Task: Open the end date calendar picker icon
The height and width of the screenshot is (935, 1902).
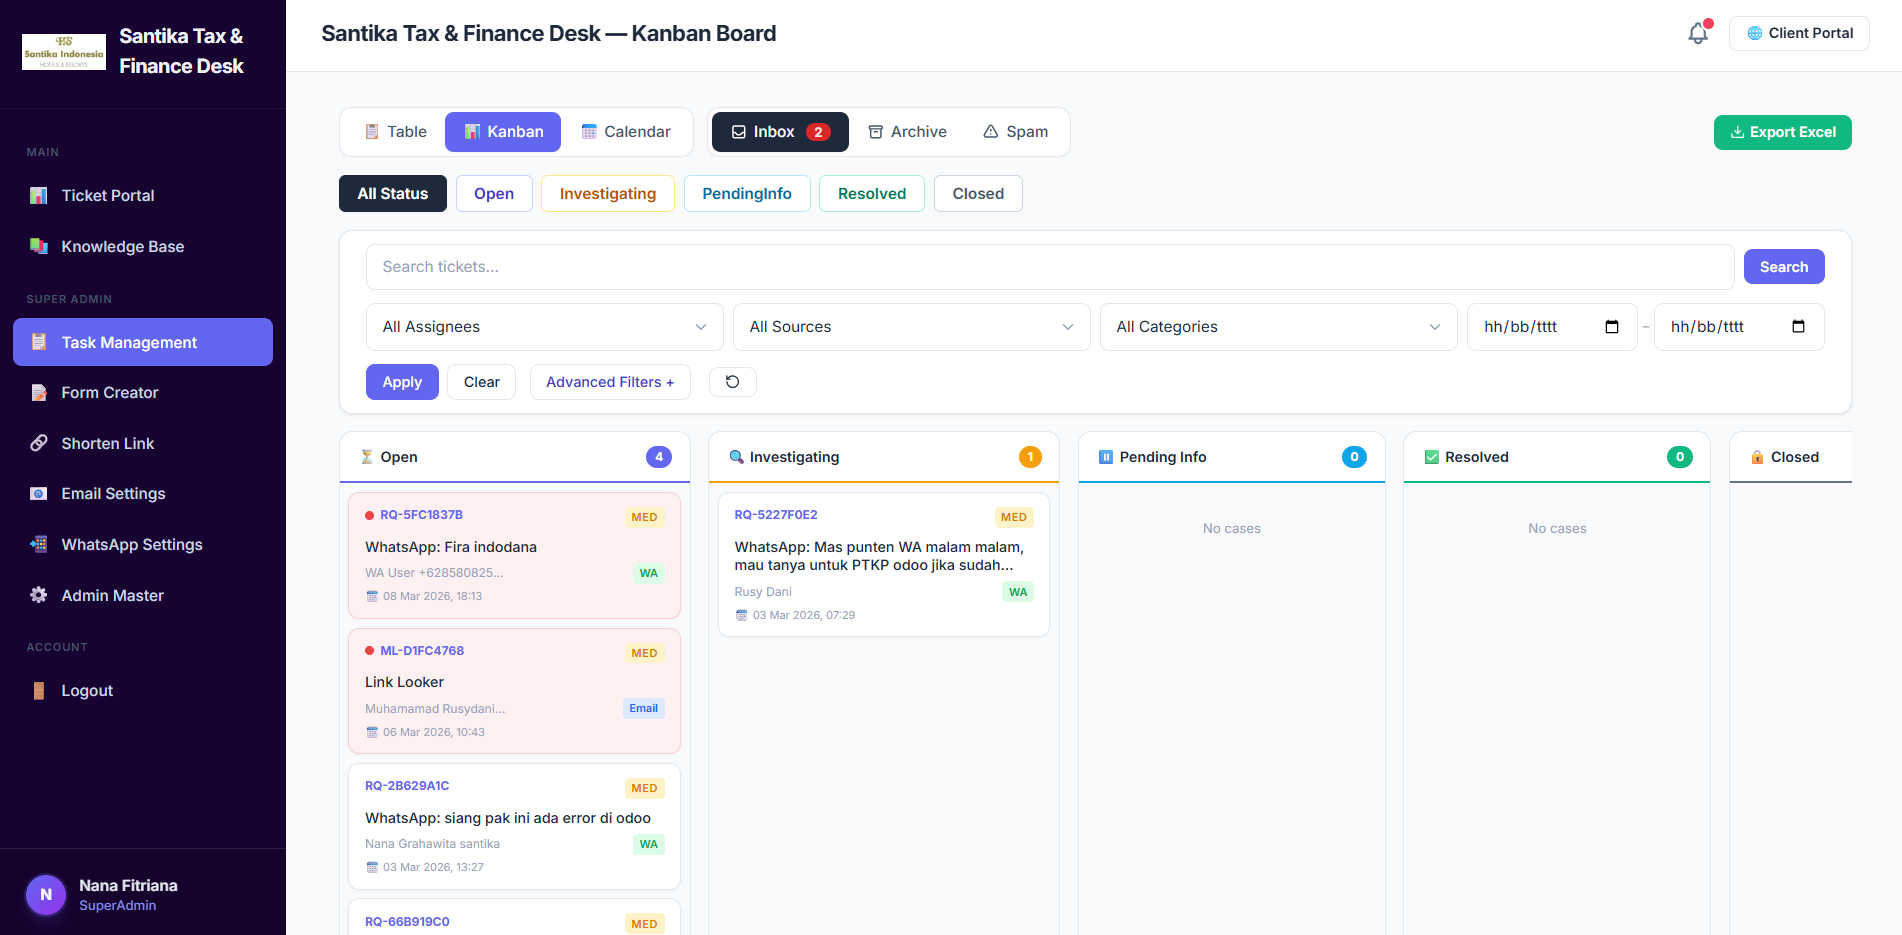Action: click(x=1798, y=327)
